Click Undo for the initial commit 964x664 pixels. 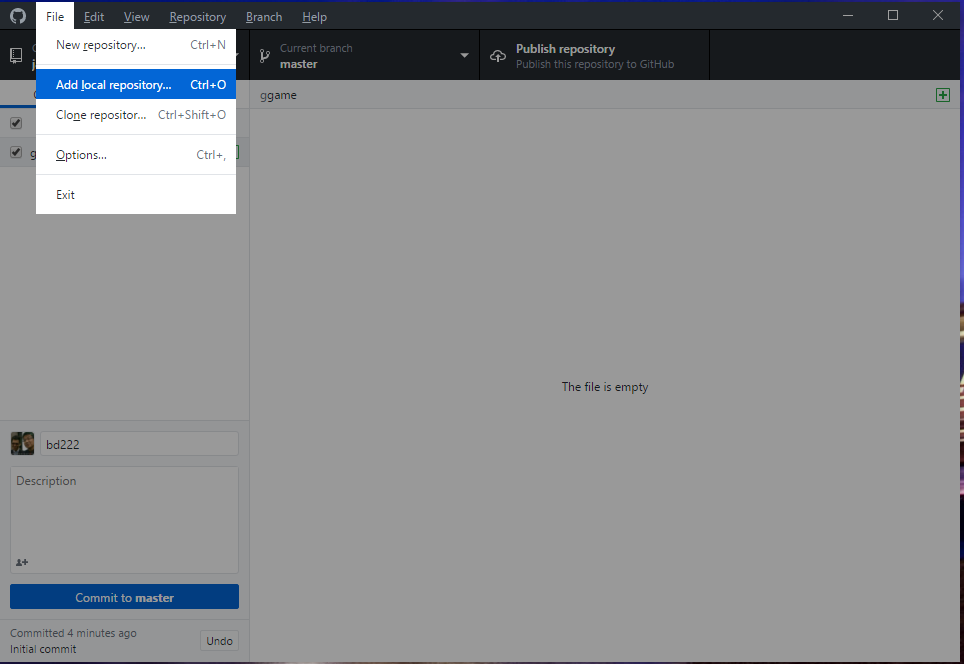pyautogui.click(x=219, y=641)
